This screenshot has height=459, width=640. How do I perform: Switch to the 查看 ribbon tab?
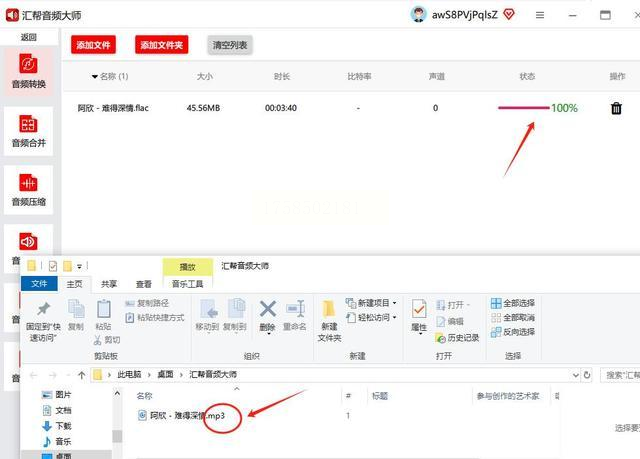pos(144,284)
